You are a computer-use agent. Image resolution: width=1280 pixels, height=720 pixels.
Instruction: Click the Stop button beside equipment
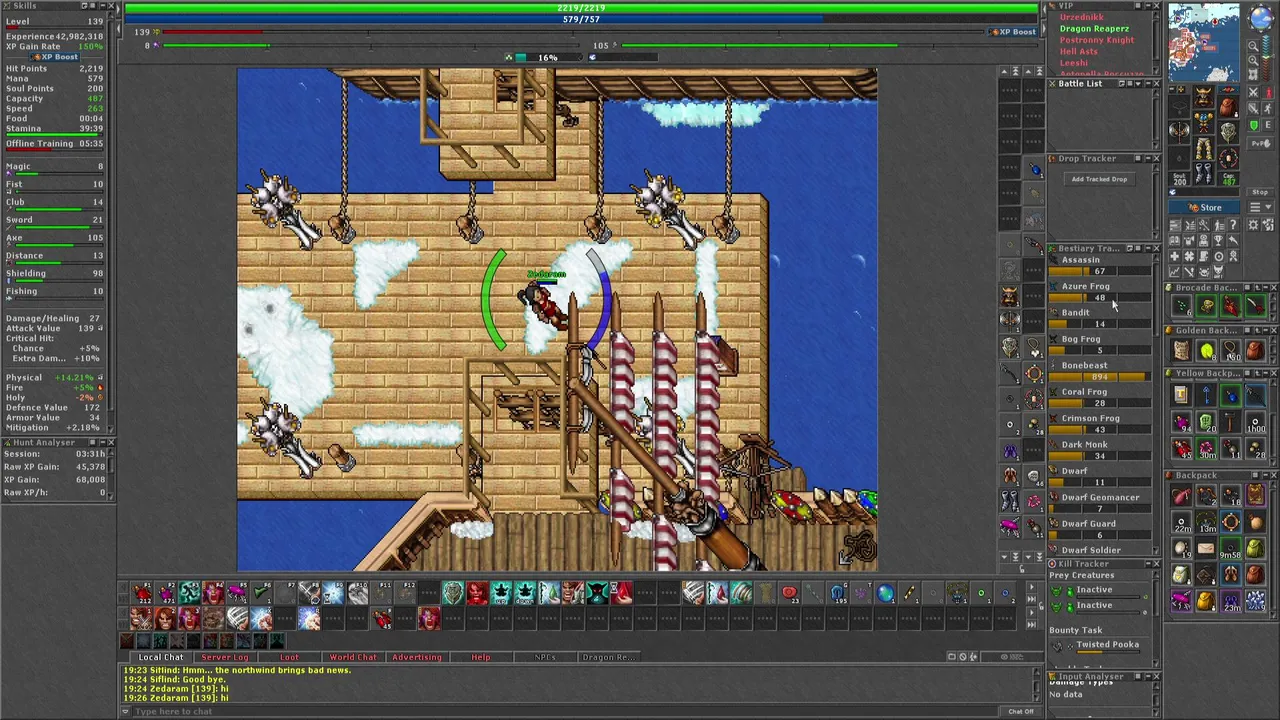(x=1260, y=192)
